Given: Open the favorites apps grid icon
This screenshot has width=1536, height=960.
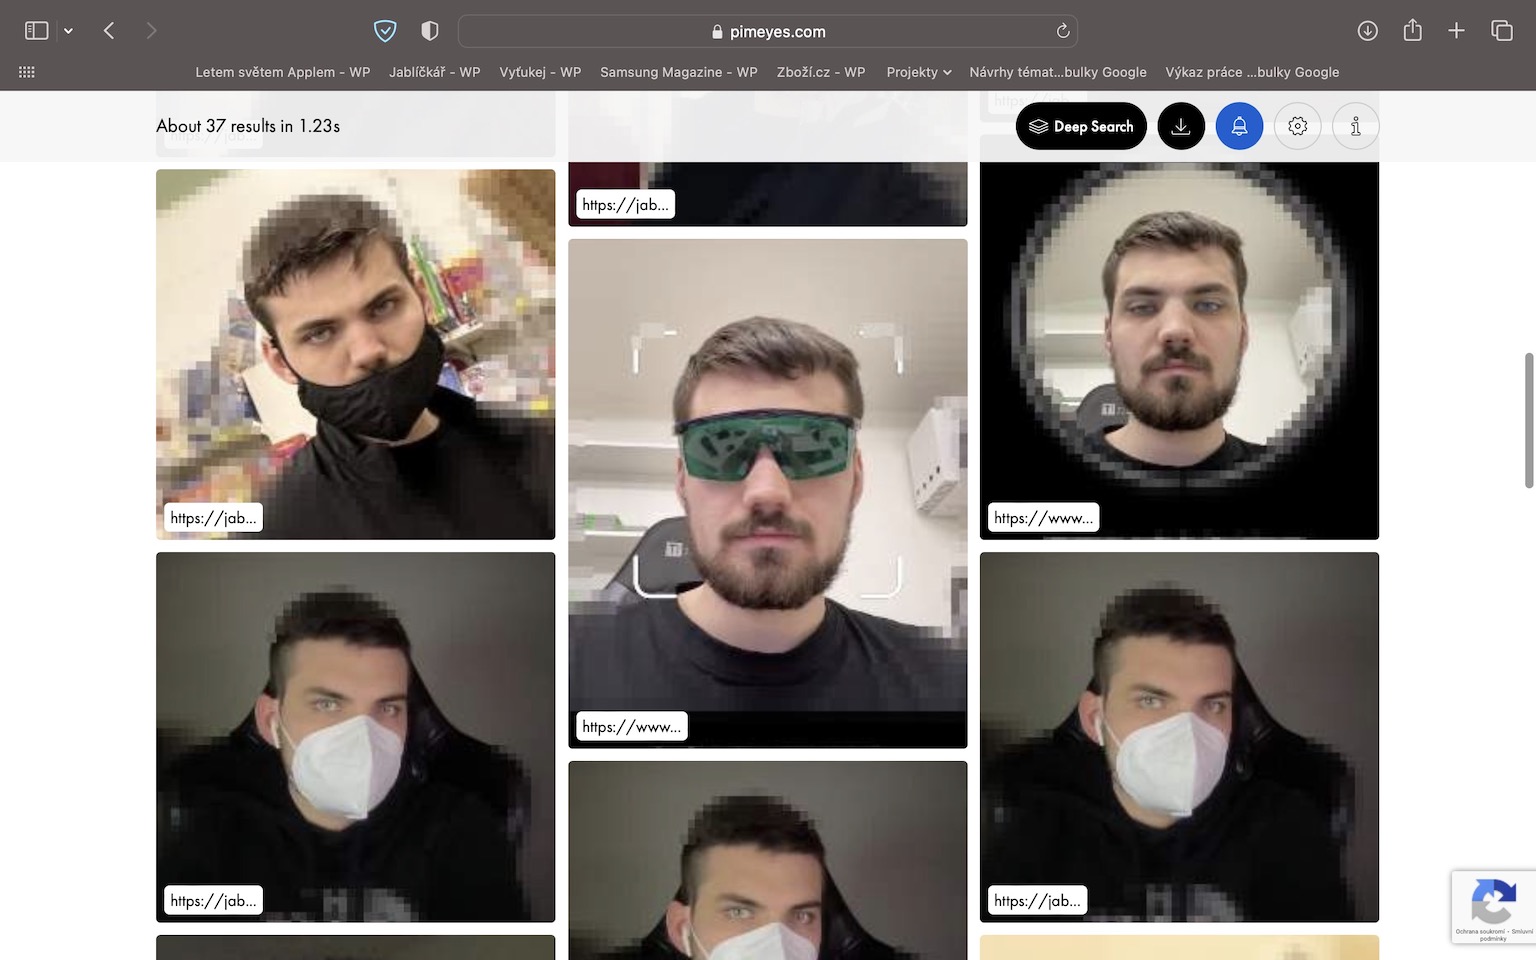Looking at the screenshot, I should (27, 72).
